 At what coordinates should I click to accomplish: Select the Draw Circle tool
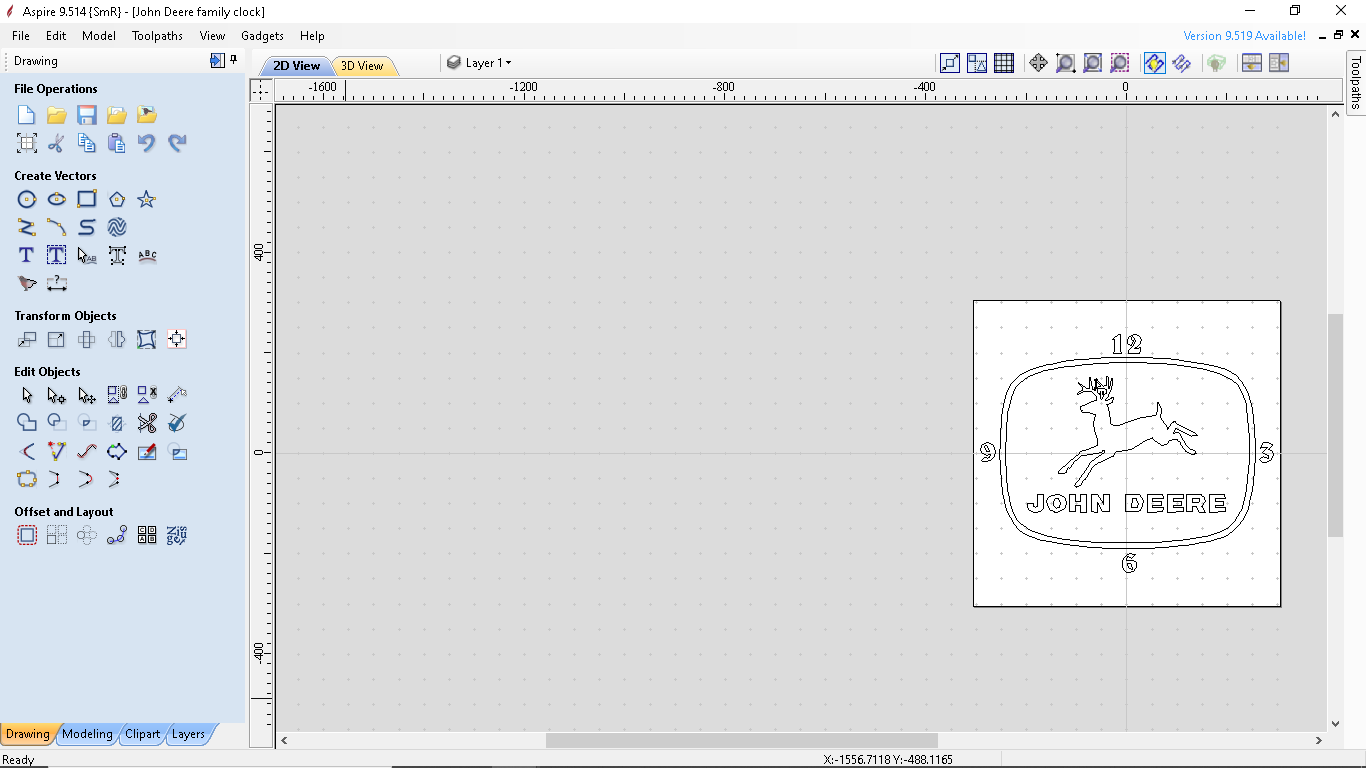(x=27, y=199)
